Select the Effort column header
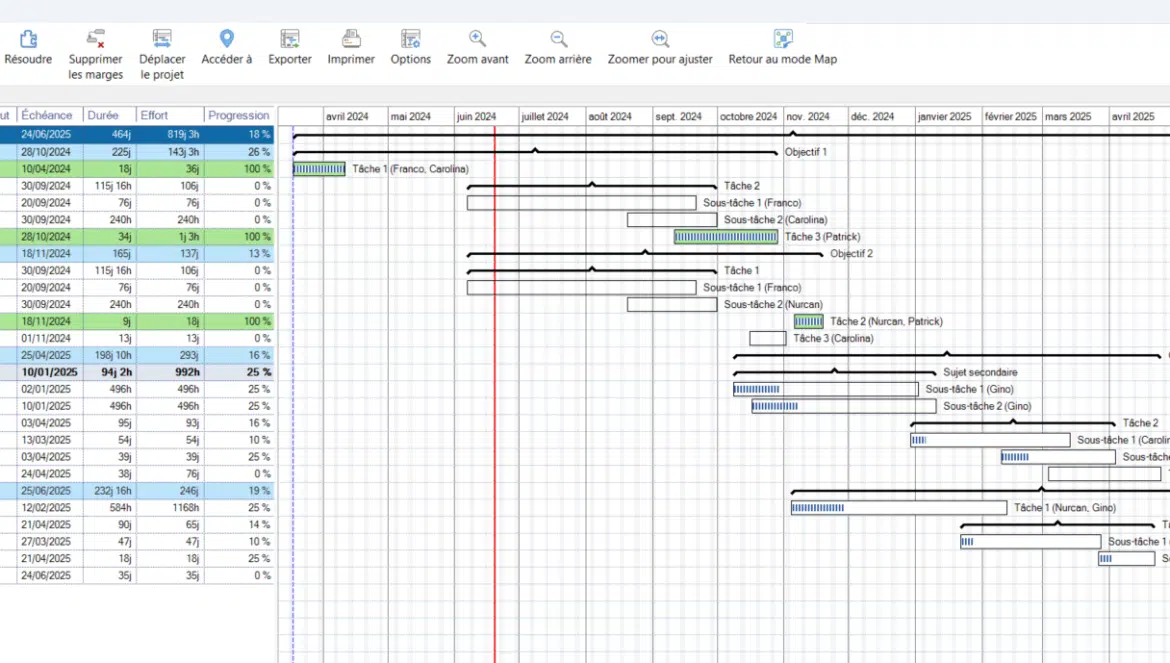 (x=155, y=116)
